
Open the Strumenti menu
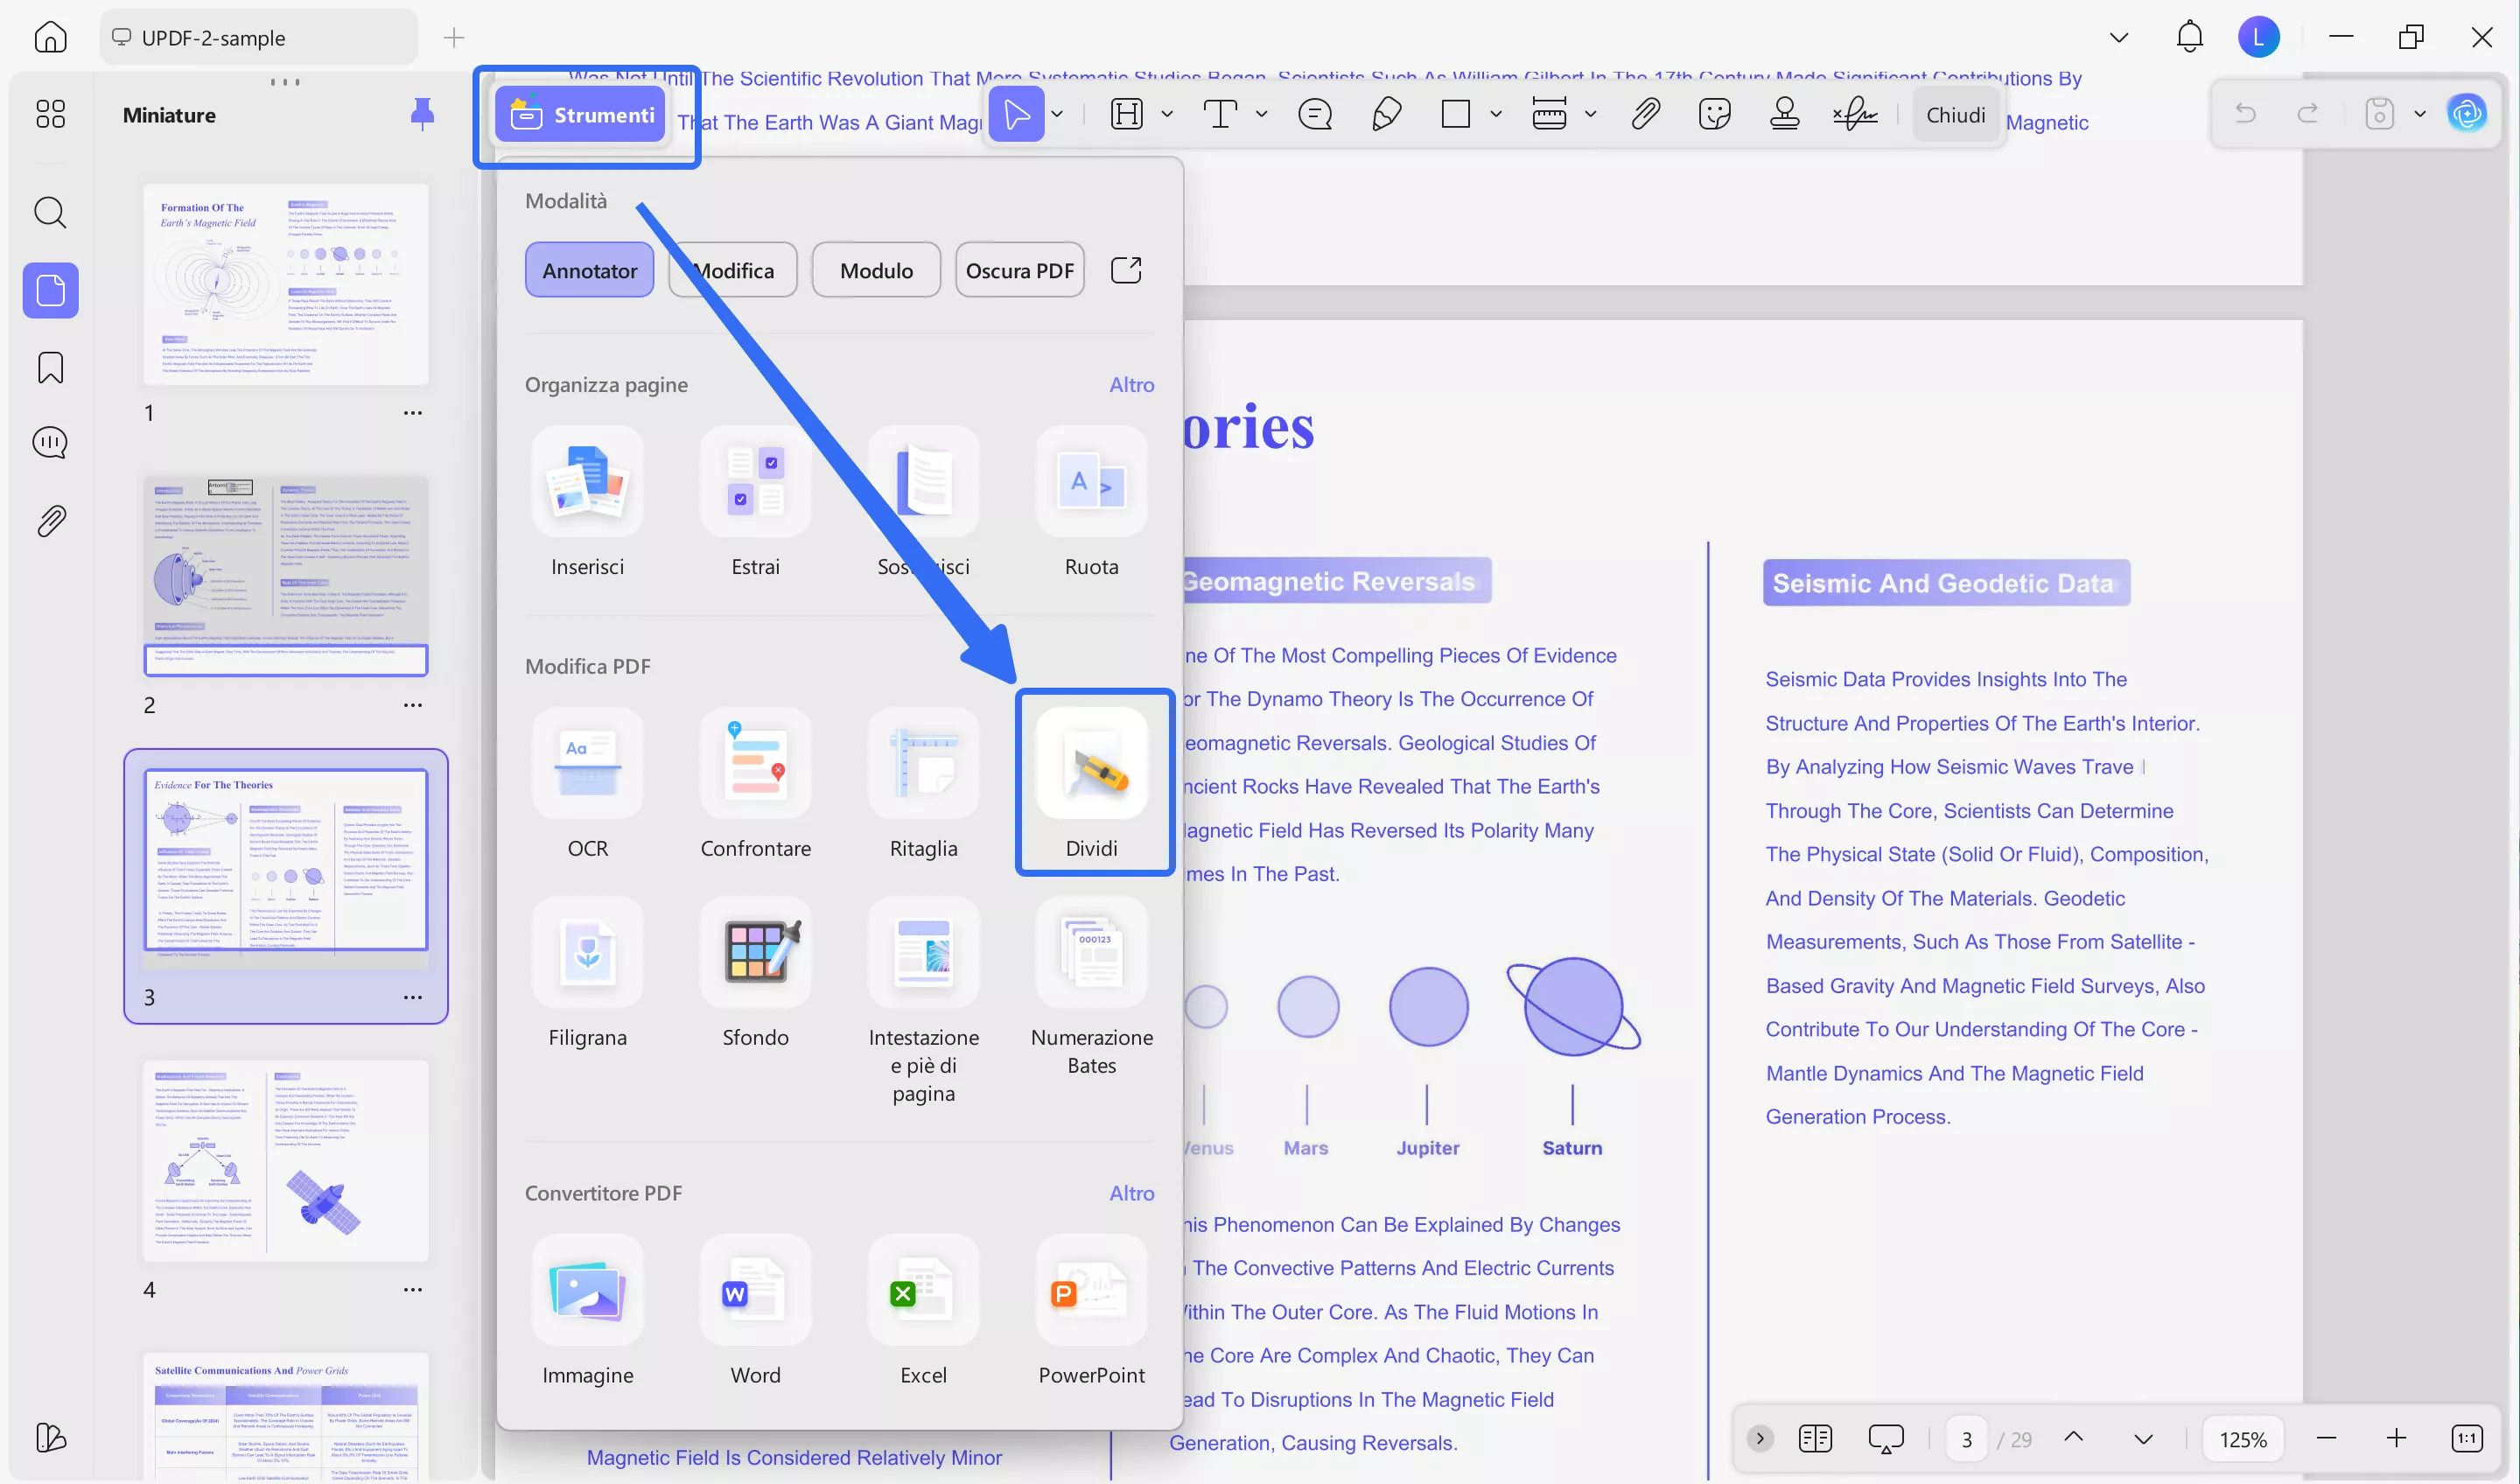(x=581, y=115)
